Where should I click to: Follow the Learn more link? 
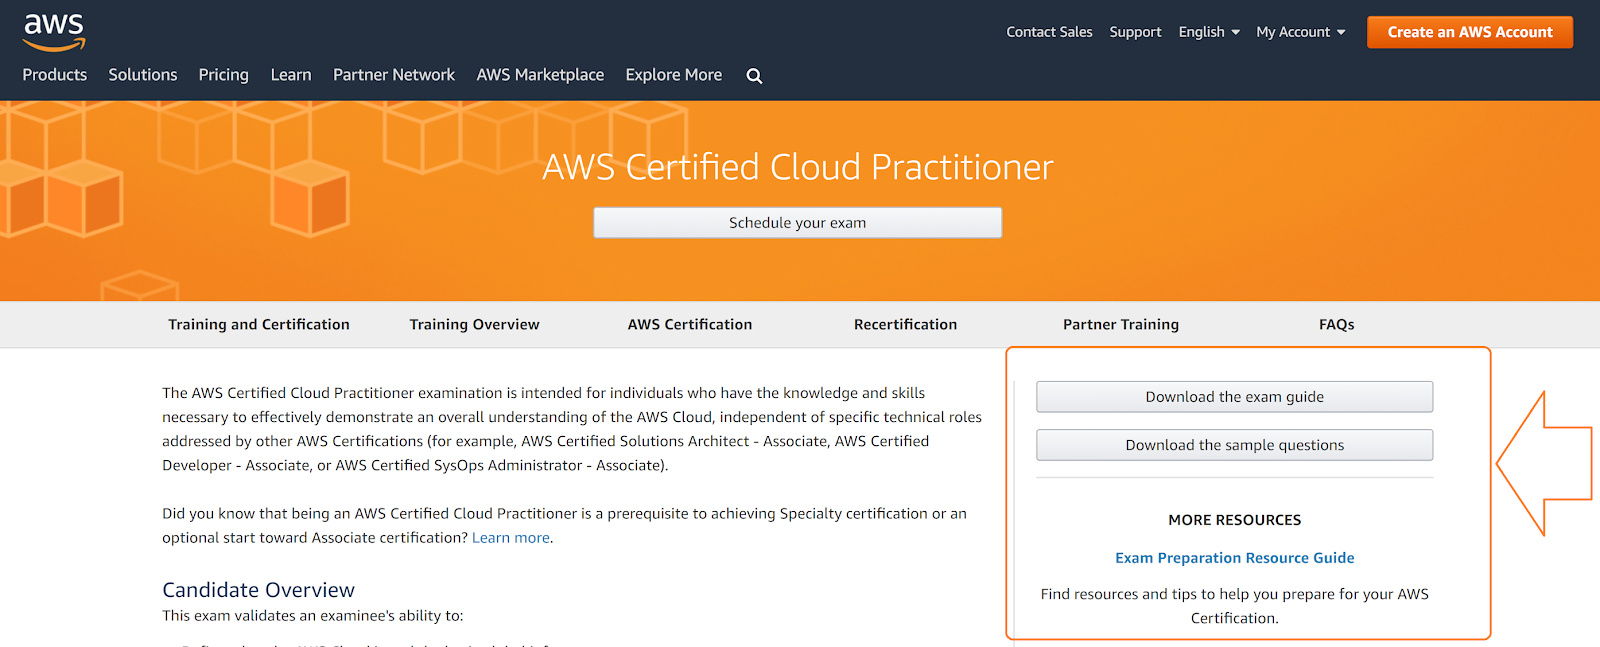[510, 538]
